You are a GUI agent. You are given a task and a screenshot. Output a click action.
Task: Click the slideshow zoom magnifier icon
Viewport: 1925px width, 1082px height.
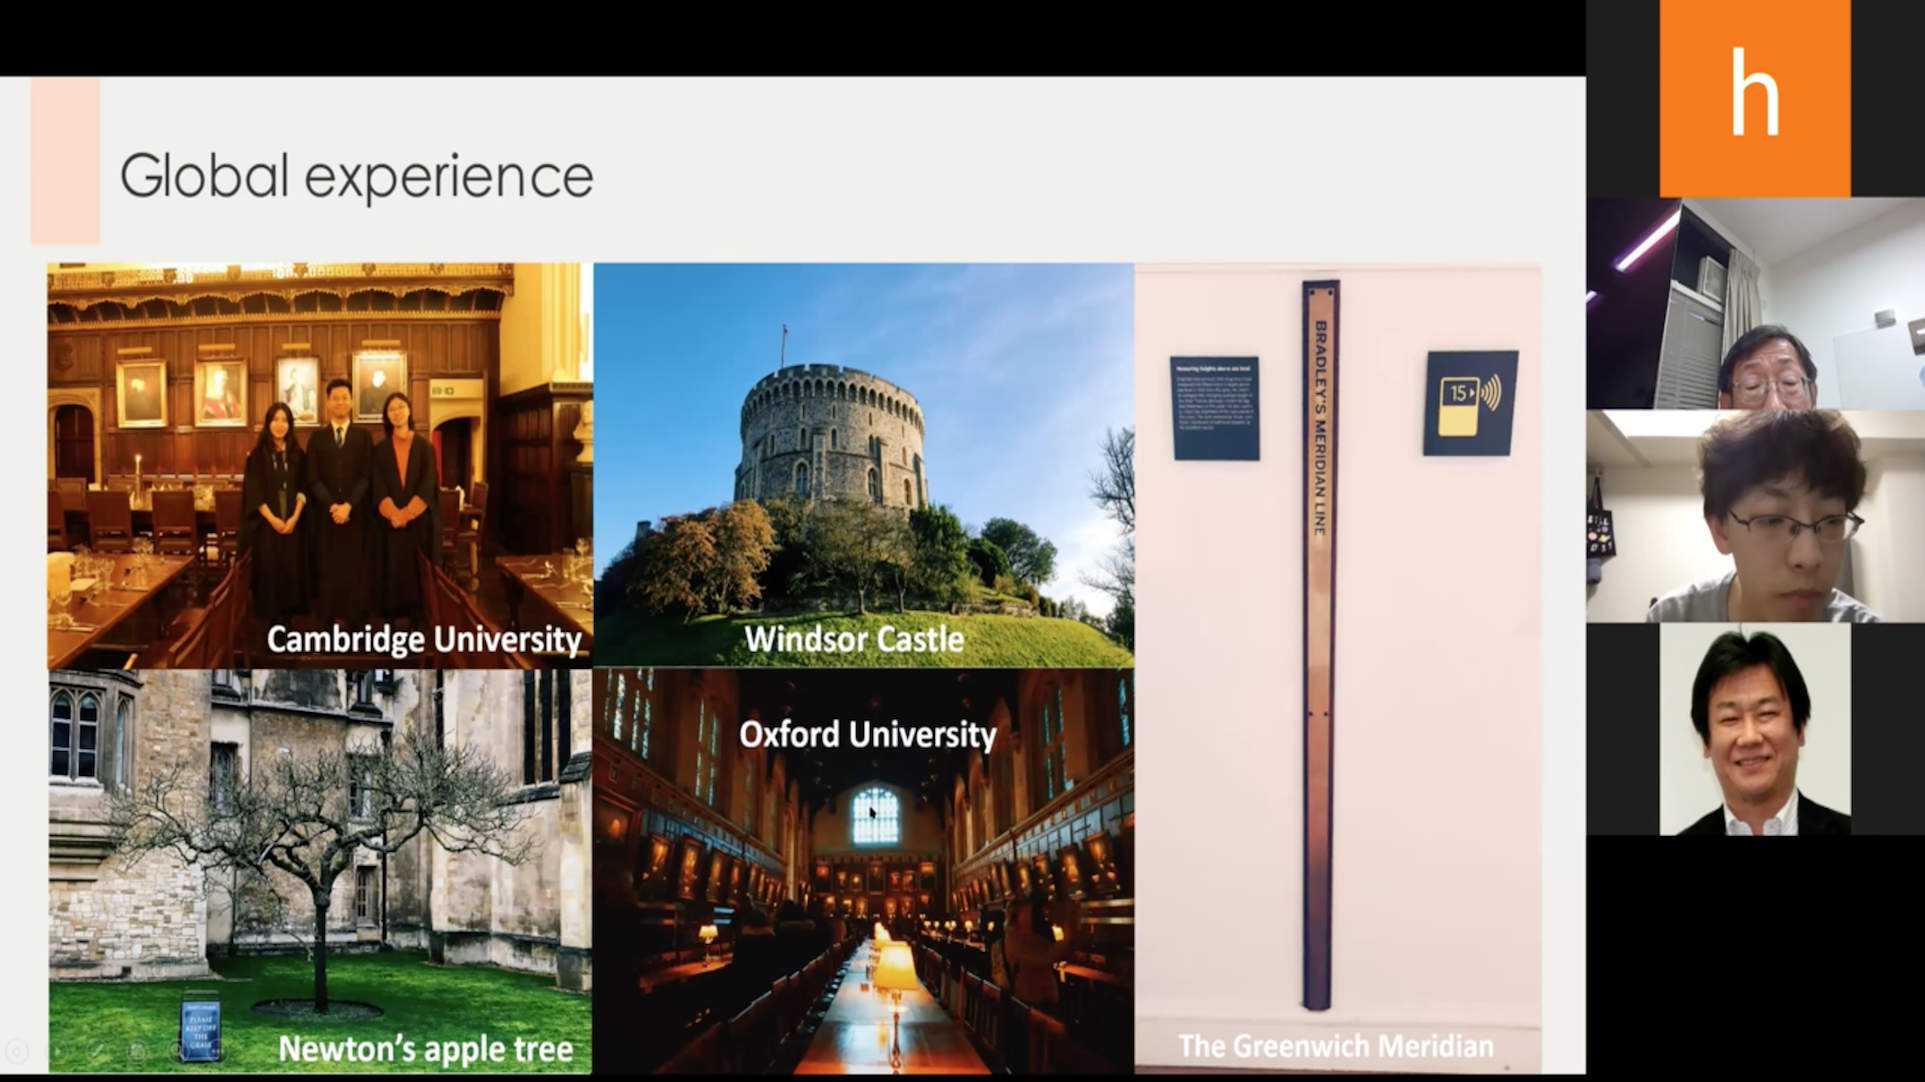click(x=178, y=1051)
